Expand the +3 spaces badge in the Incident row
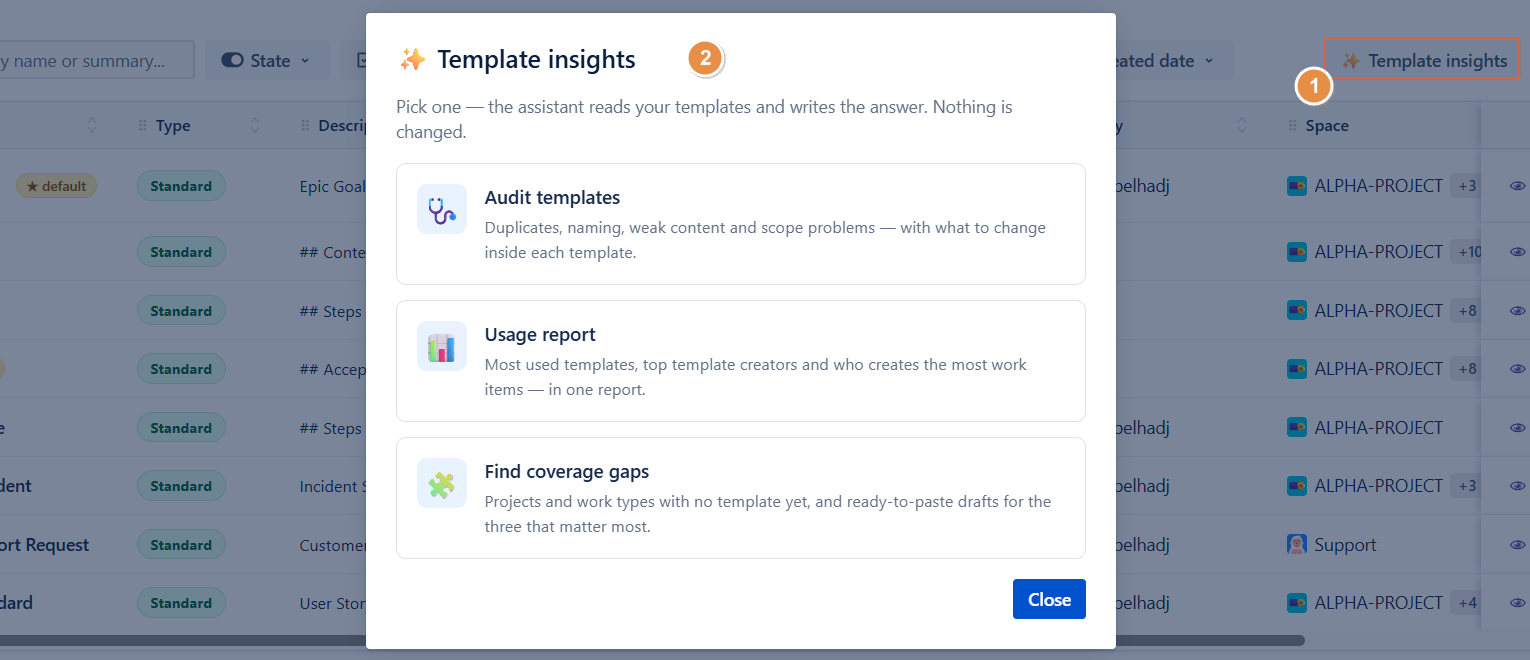Viewport: 1530px width, 660px height. (1467, 486)
